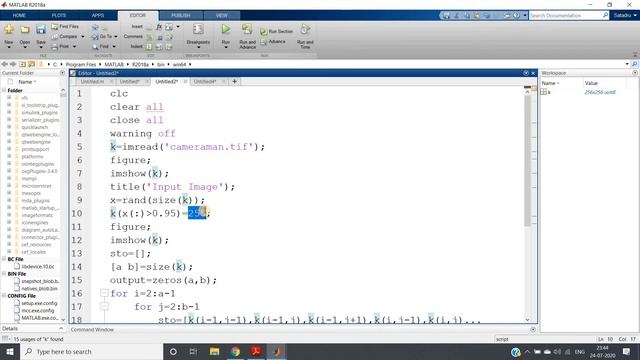Go forward using address bar arrow

pyautogui.click(x=13, y=64)
